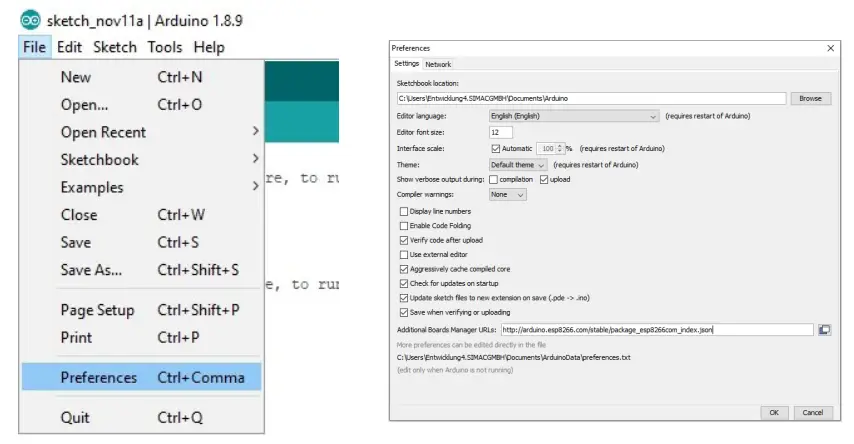This screenshot has height=444, width=854.
Task: Toggle Save when verifying or uploading
Action: click(404, 312)
